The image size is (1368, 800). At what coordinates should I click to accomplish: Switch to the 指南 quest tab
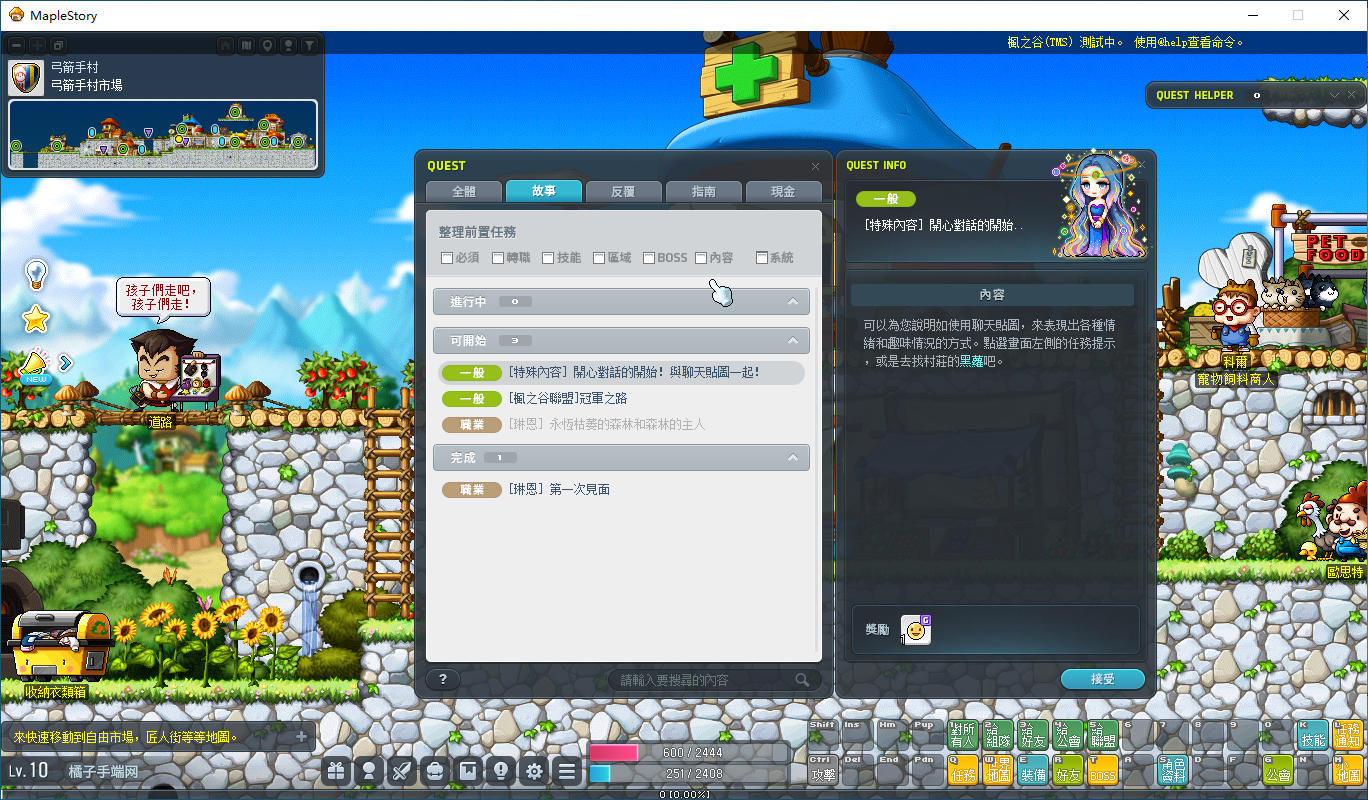pos(704,191)
